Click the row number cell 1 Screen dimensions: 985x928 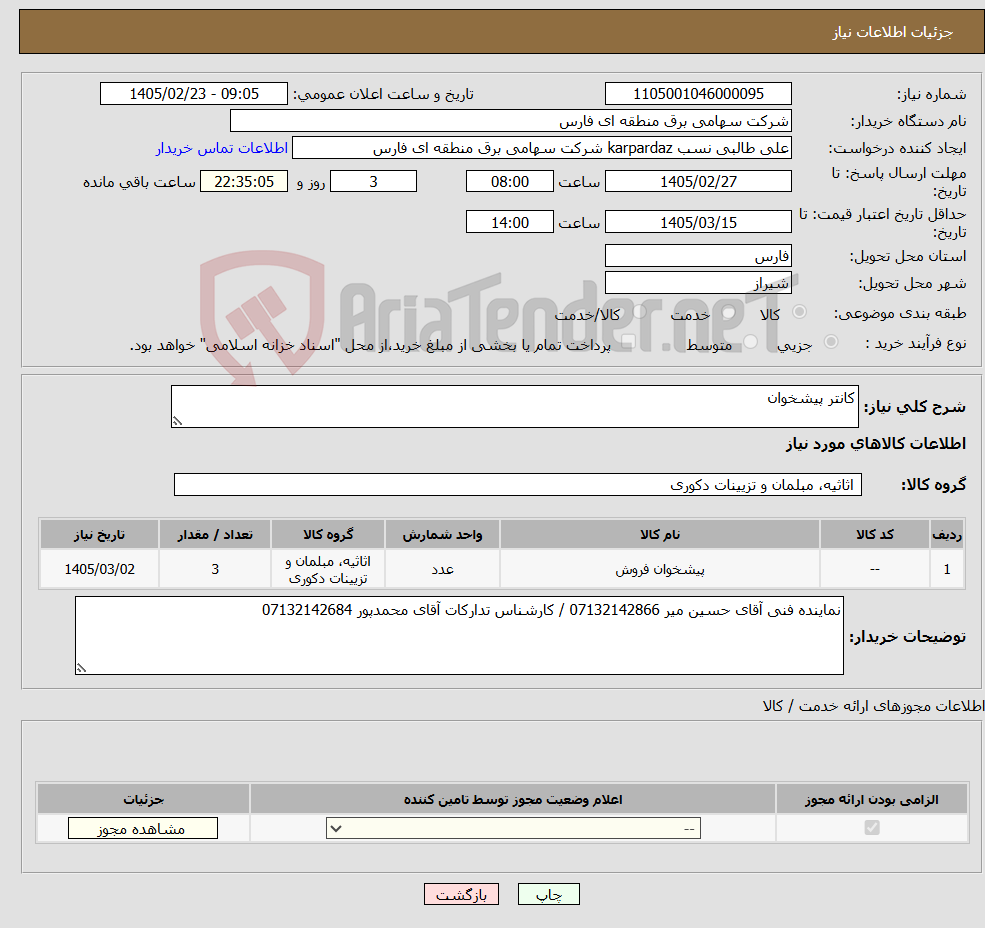[947, 569]
